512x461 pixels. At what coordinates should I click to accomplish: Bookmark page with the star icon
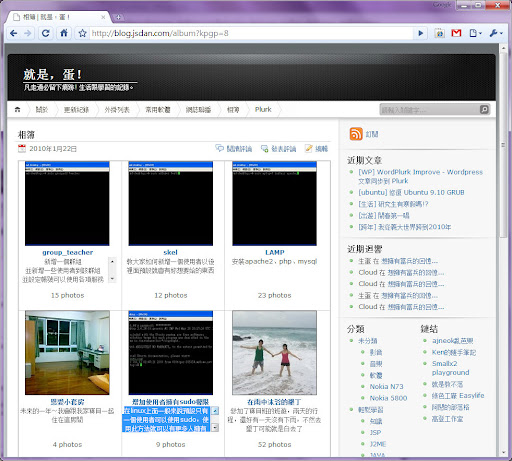click(82, 33)
